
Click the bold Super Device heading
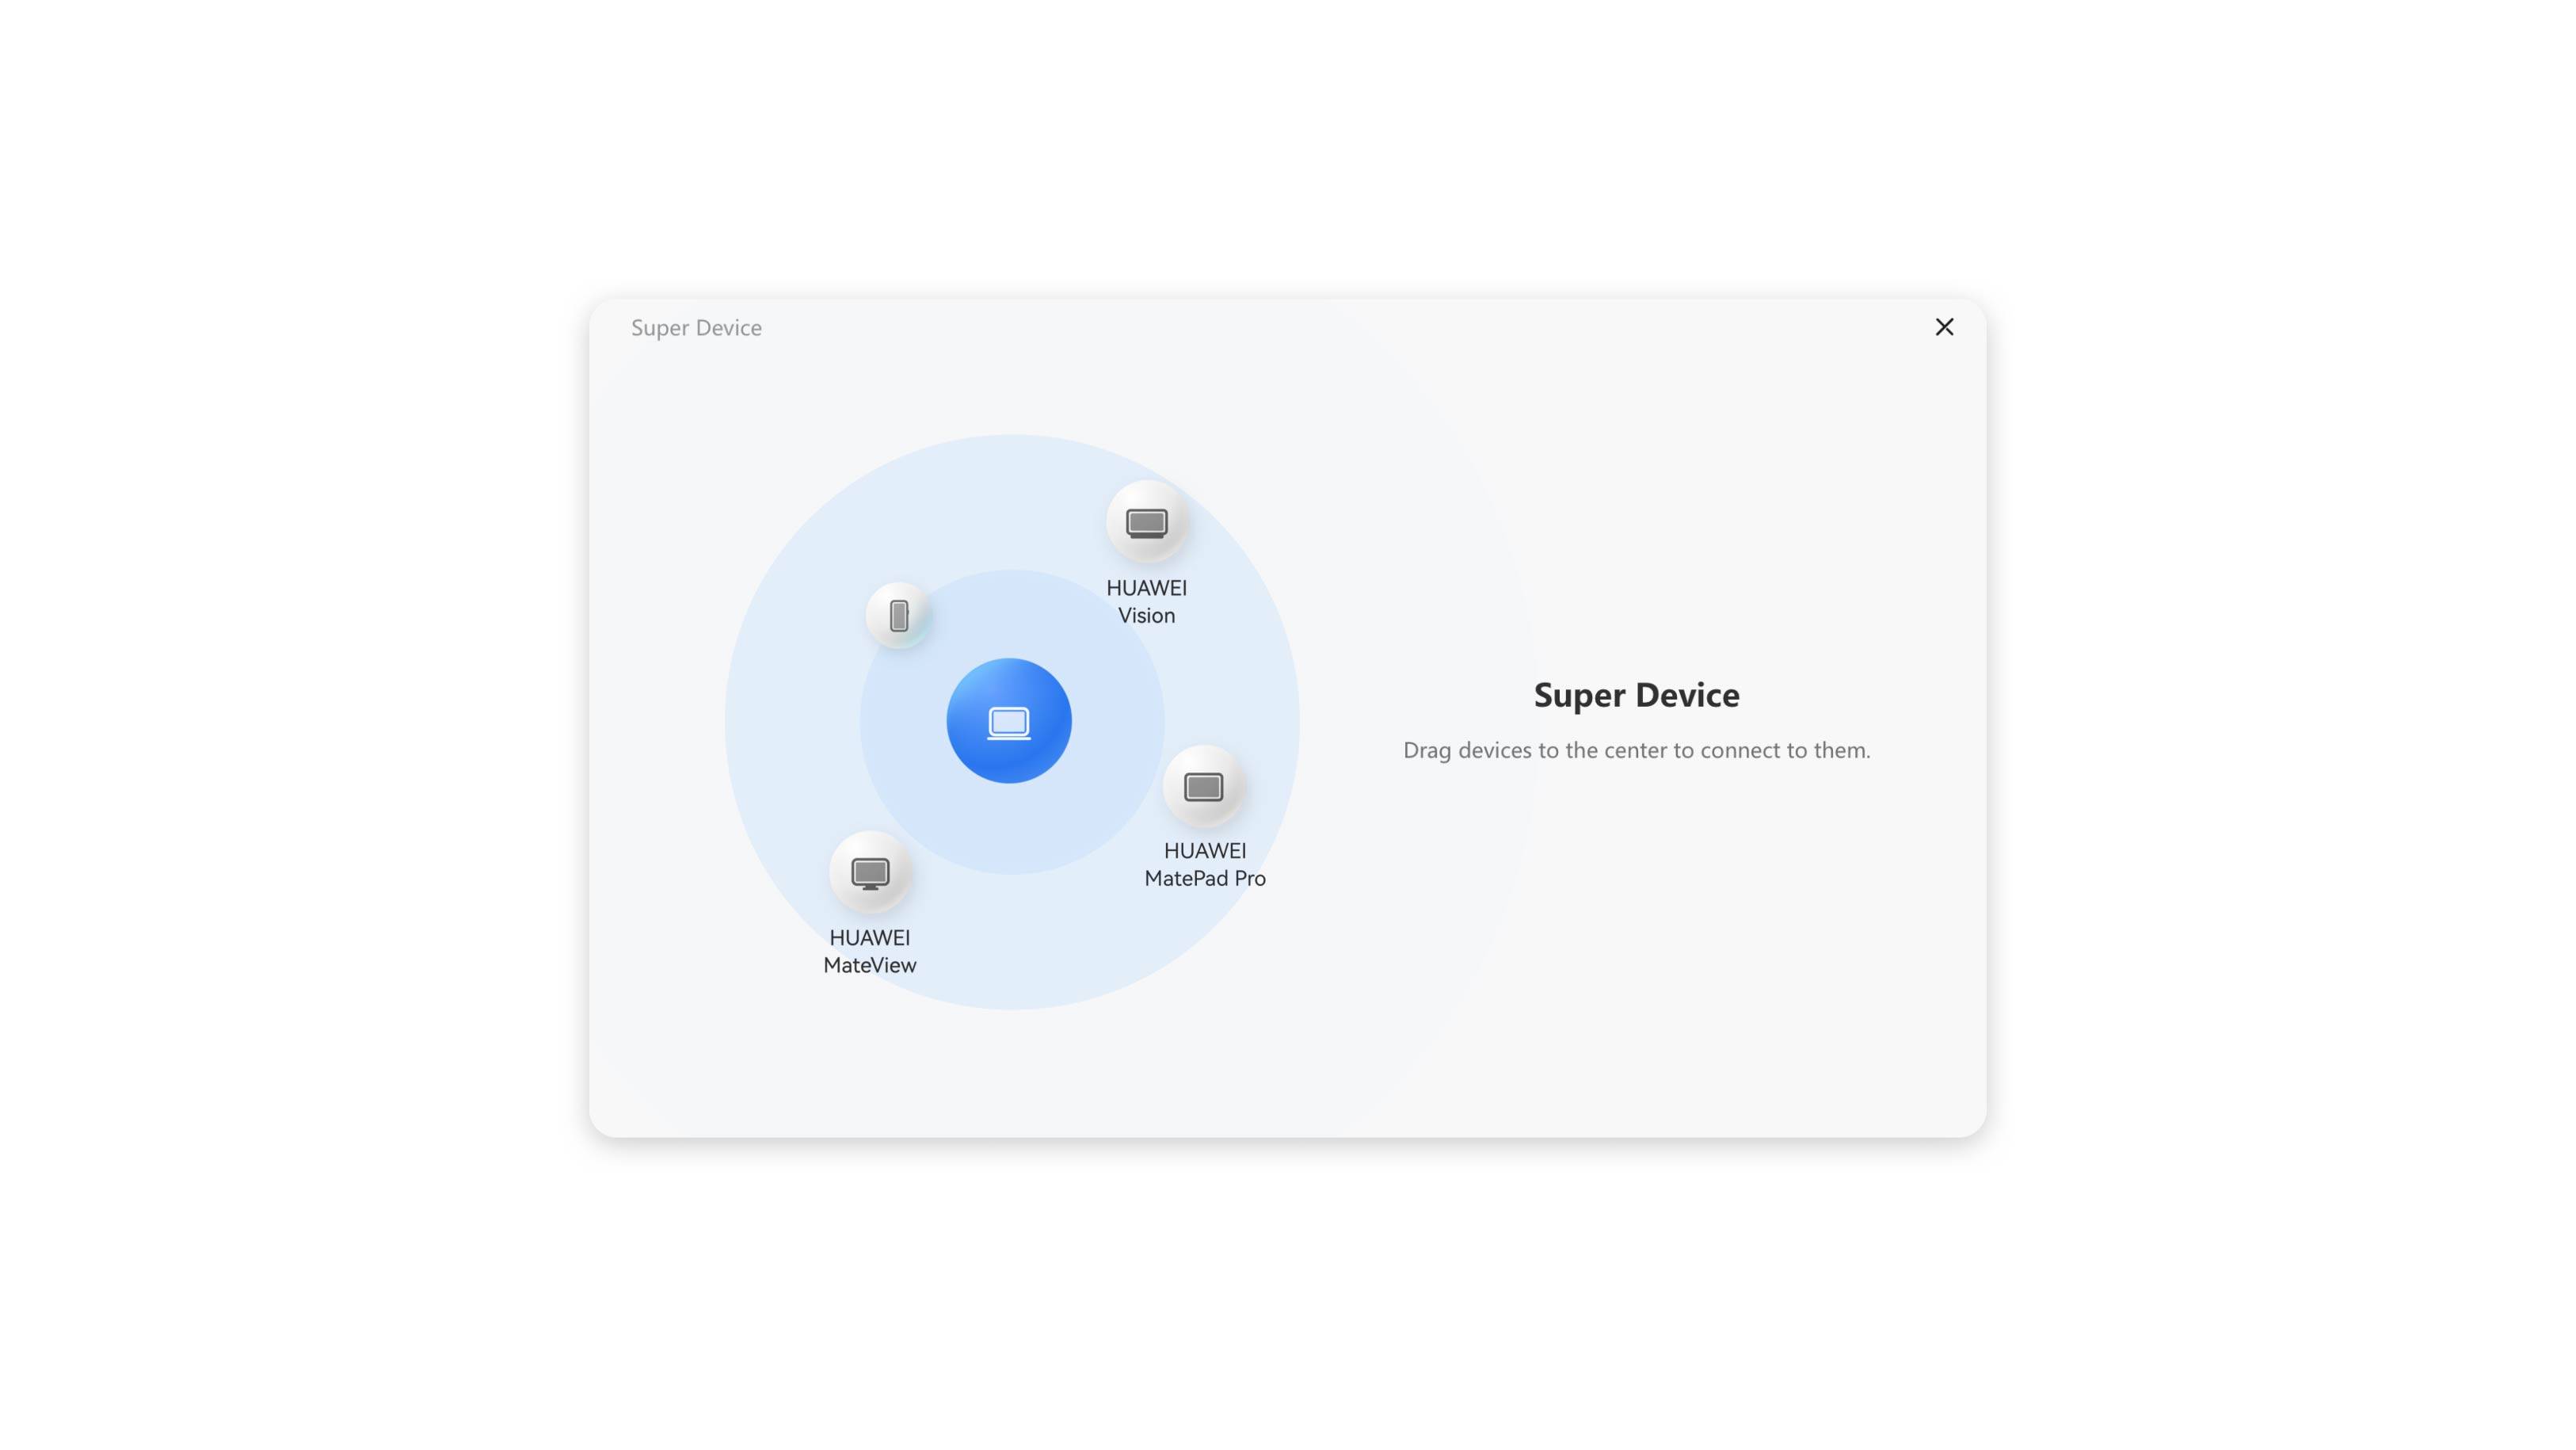tap(1636, 695)
